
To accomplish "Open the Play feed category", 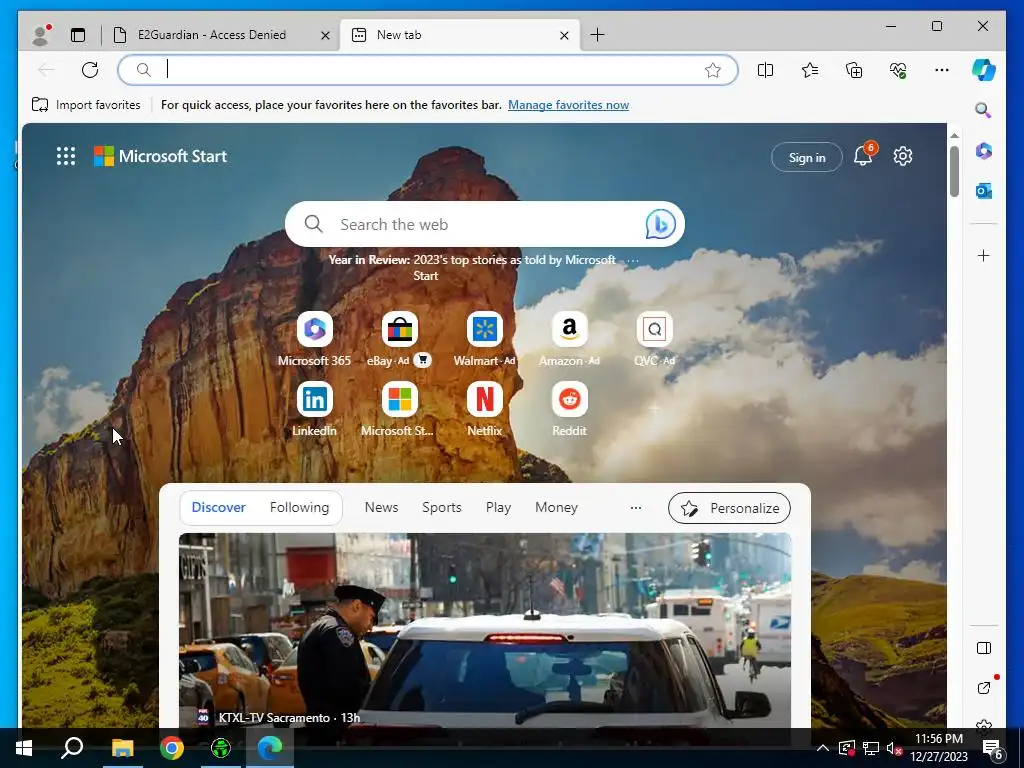I will pos(498,507).
